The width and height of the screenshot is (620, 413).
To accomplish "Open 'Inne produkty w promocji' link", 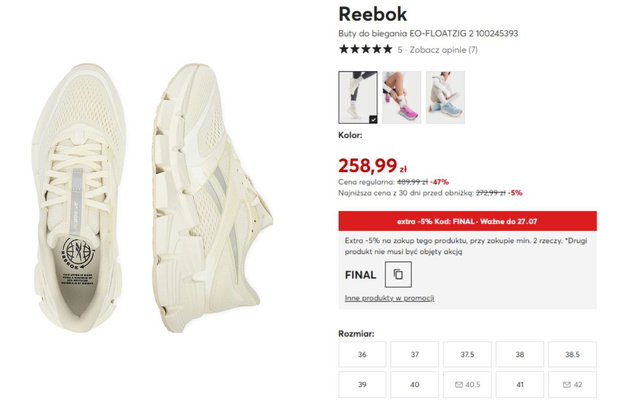I will (x=389, y=298).
